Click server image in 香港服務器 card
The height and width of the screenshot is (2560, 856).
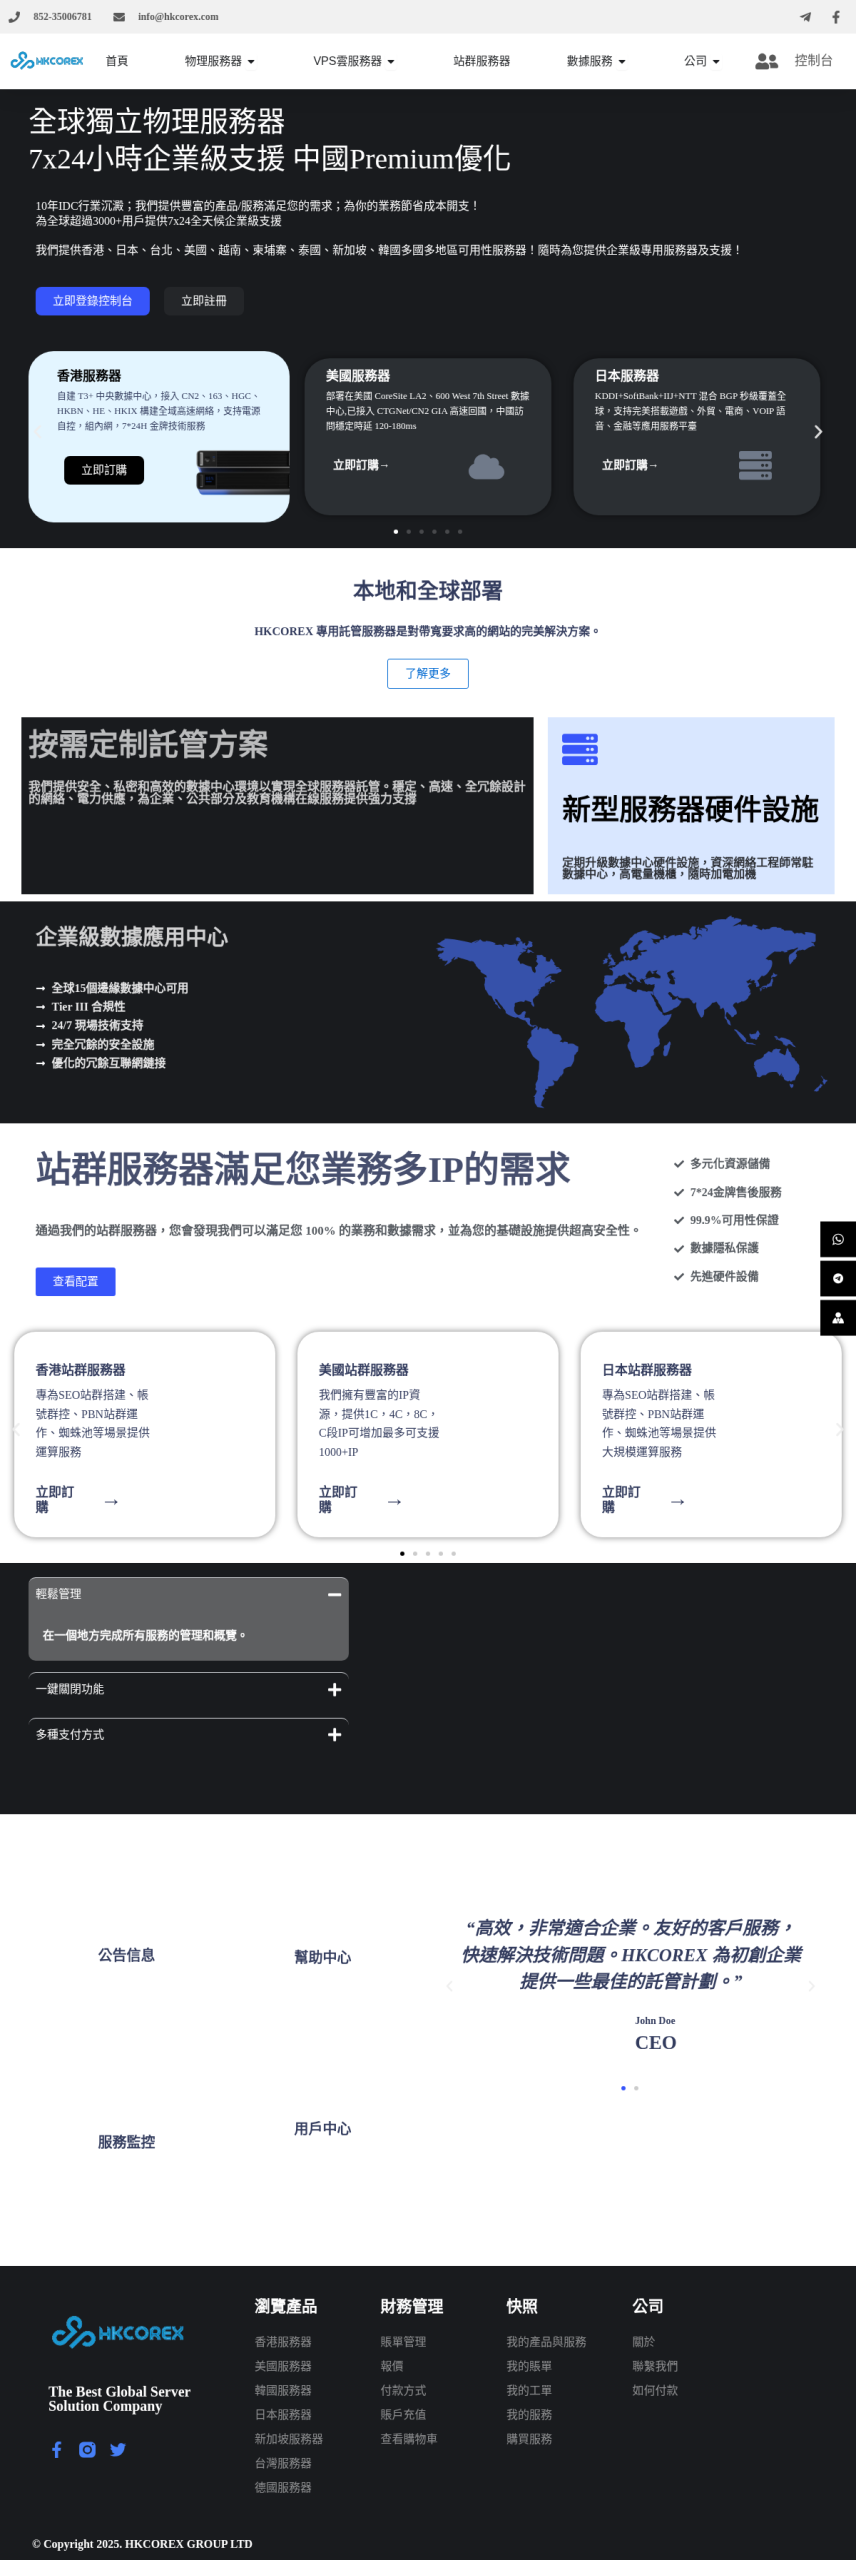click(243, 472)
